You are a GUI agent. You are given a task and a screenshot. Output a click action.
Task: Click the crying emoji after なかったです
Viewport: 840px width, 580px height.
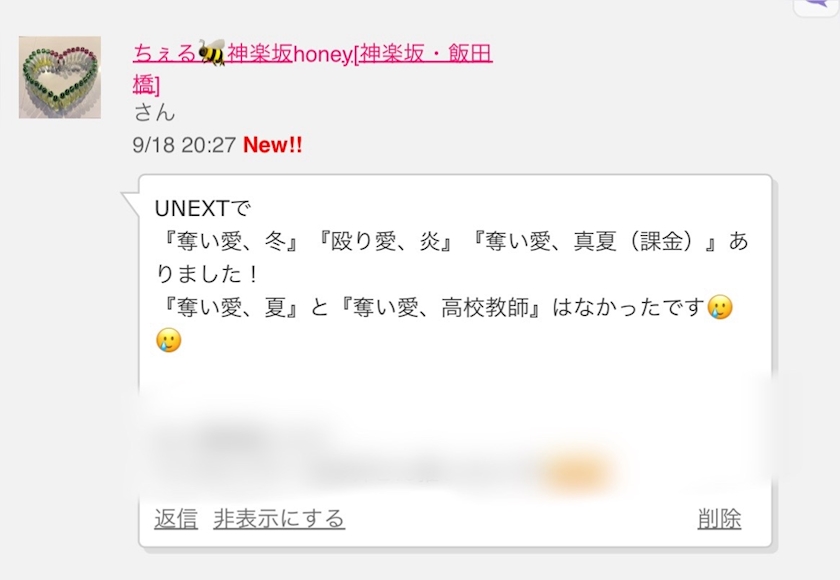click(x=719, y=307)
